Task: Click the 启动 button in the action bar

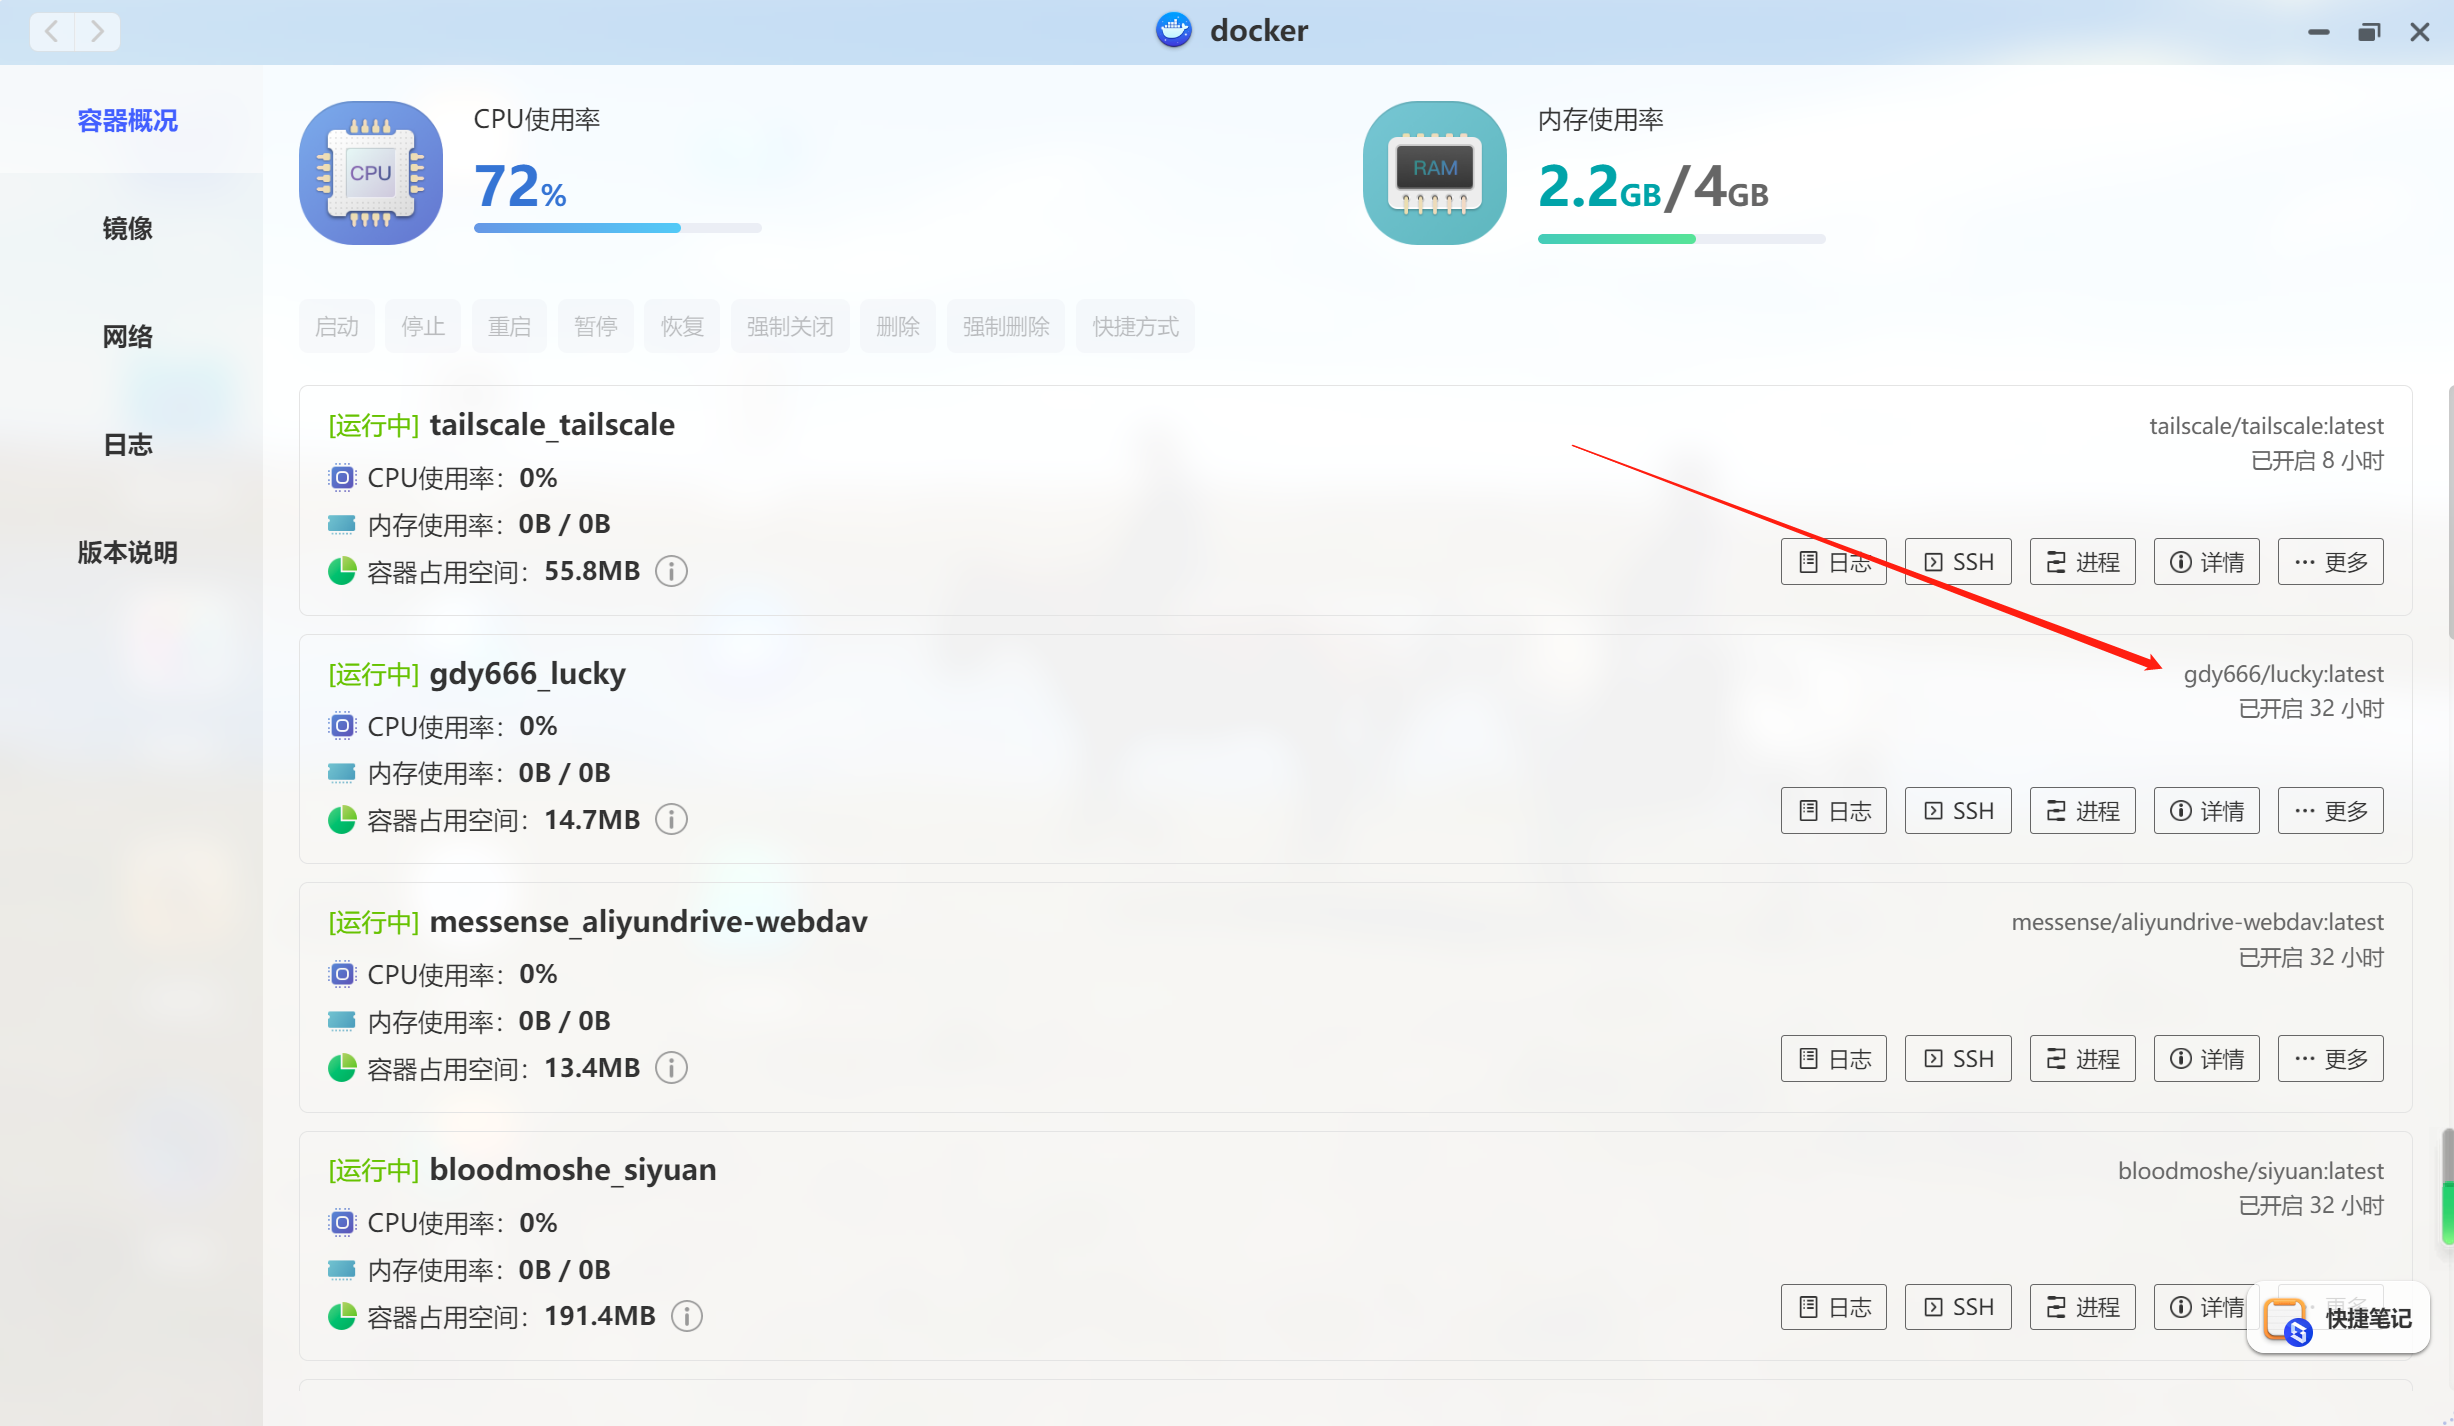Action: click(336, 325)
